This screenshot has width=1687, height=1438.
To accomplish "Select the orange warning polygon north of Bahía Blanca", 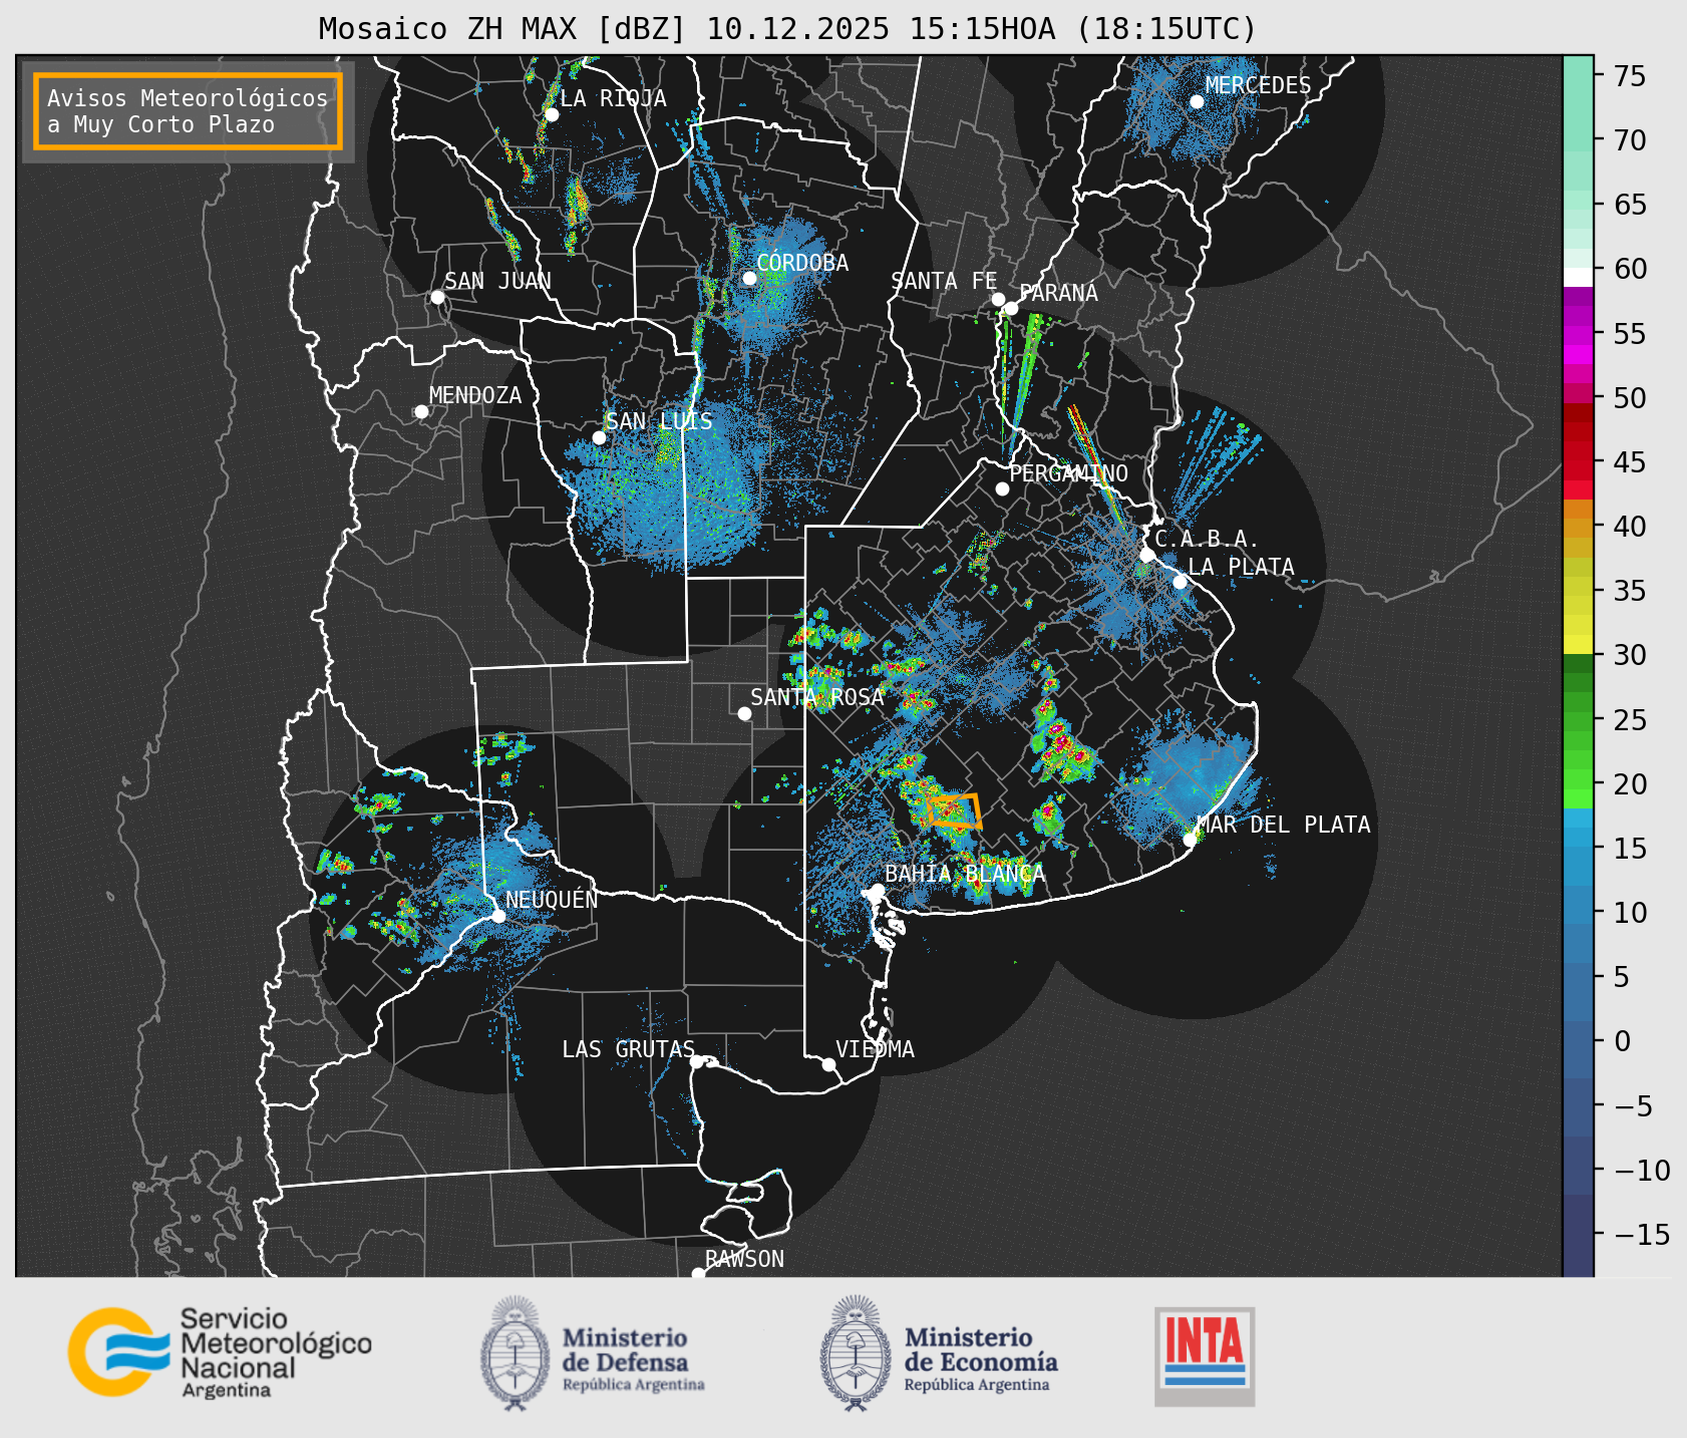I will (954, 810).
